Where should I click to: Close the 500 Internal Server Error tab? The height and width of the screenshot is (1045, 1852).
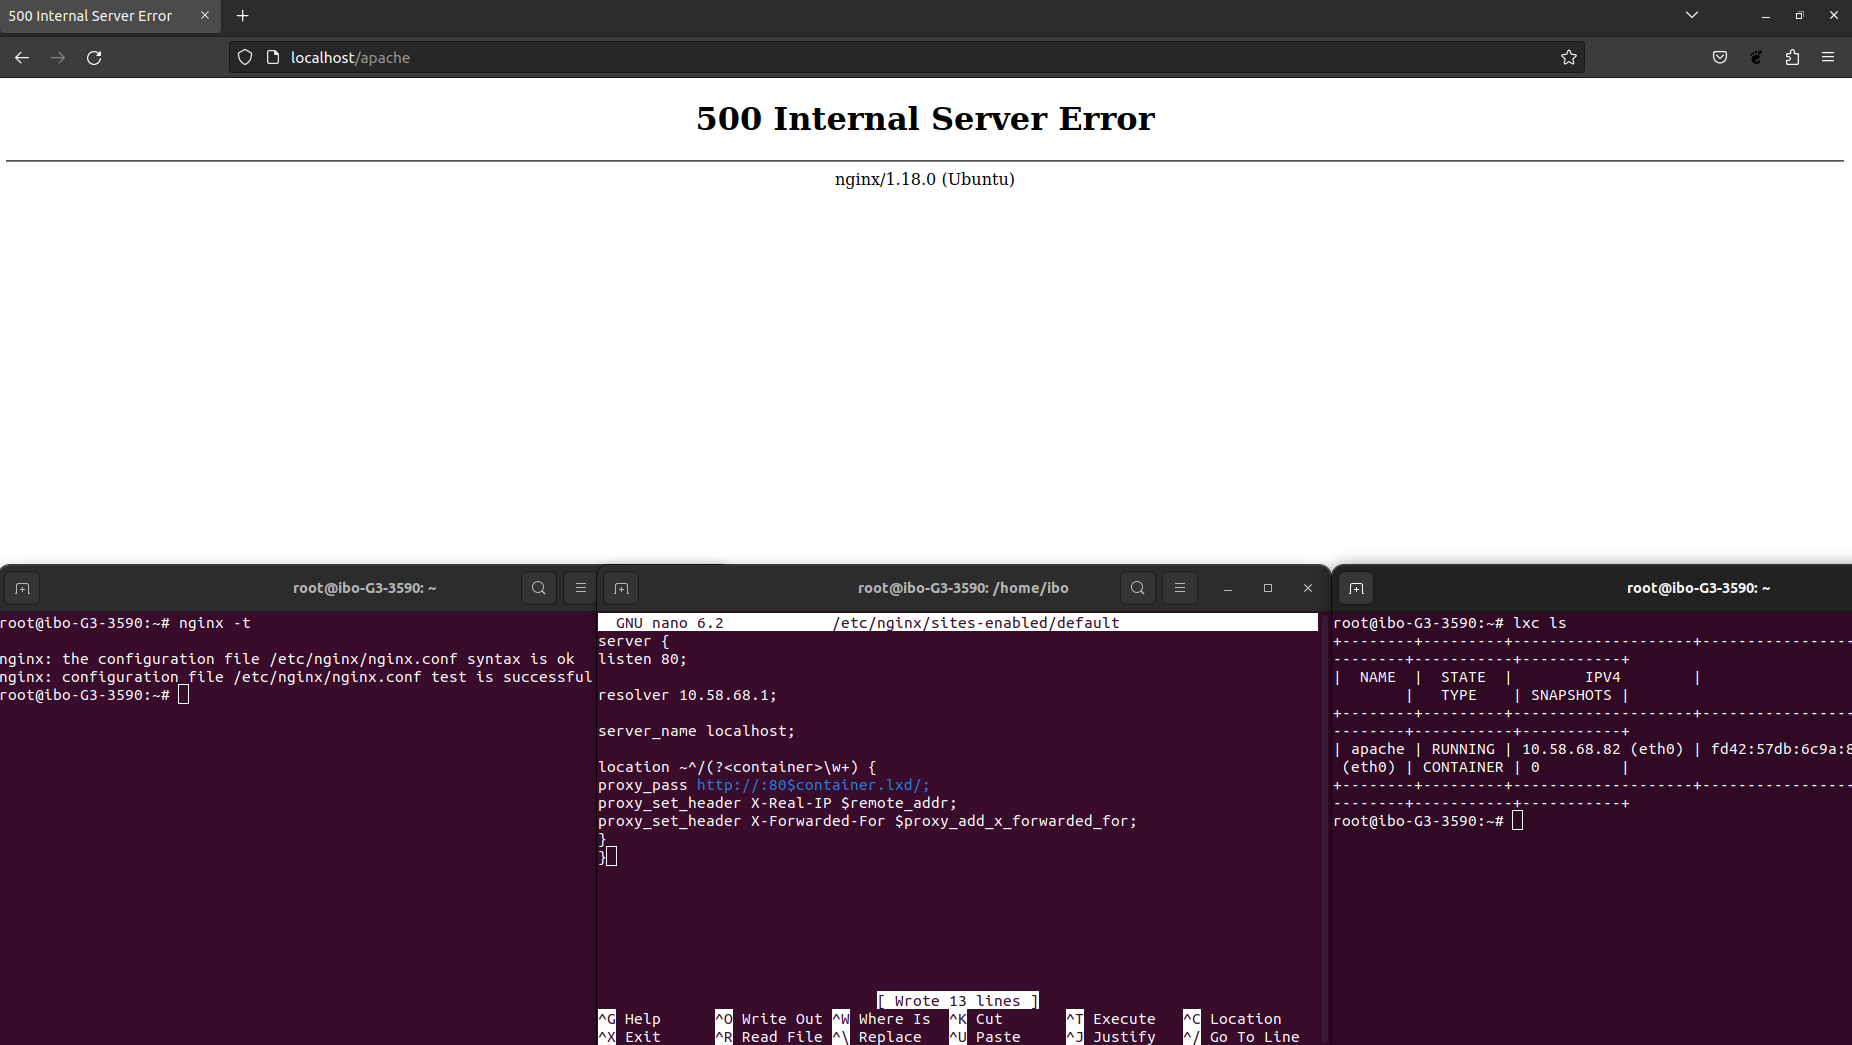205,16
